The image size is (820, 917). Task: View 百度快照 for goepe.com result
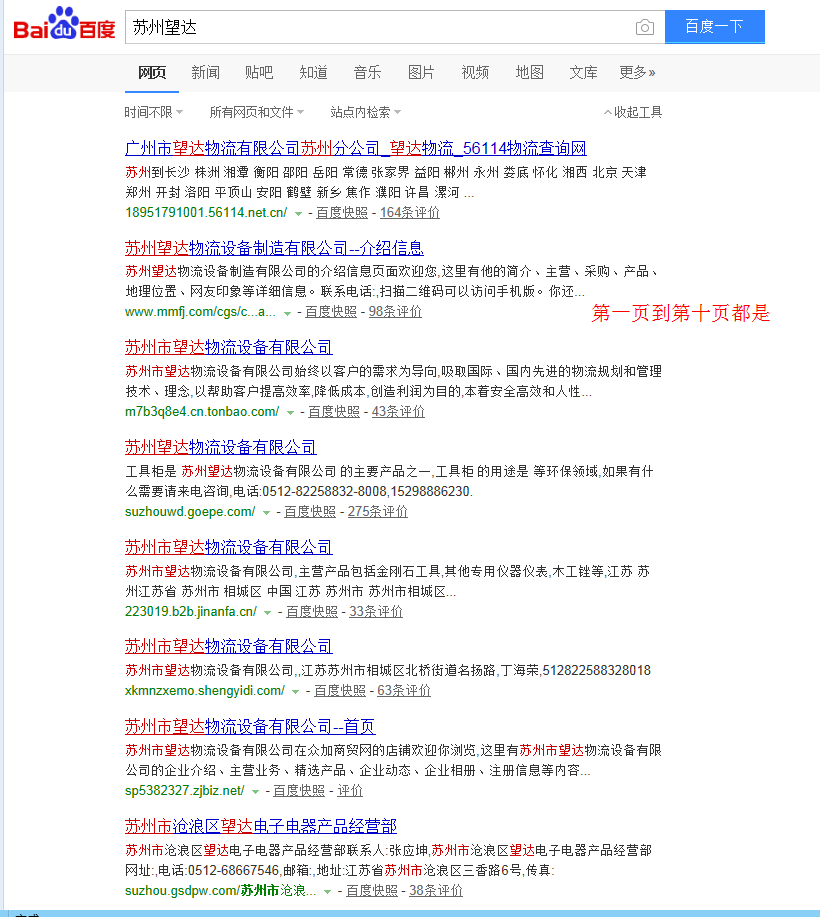pos(310,512)
